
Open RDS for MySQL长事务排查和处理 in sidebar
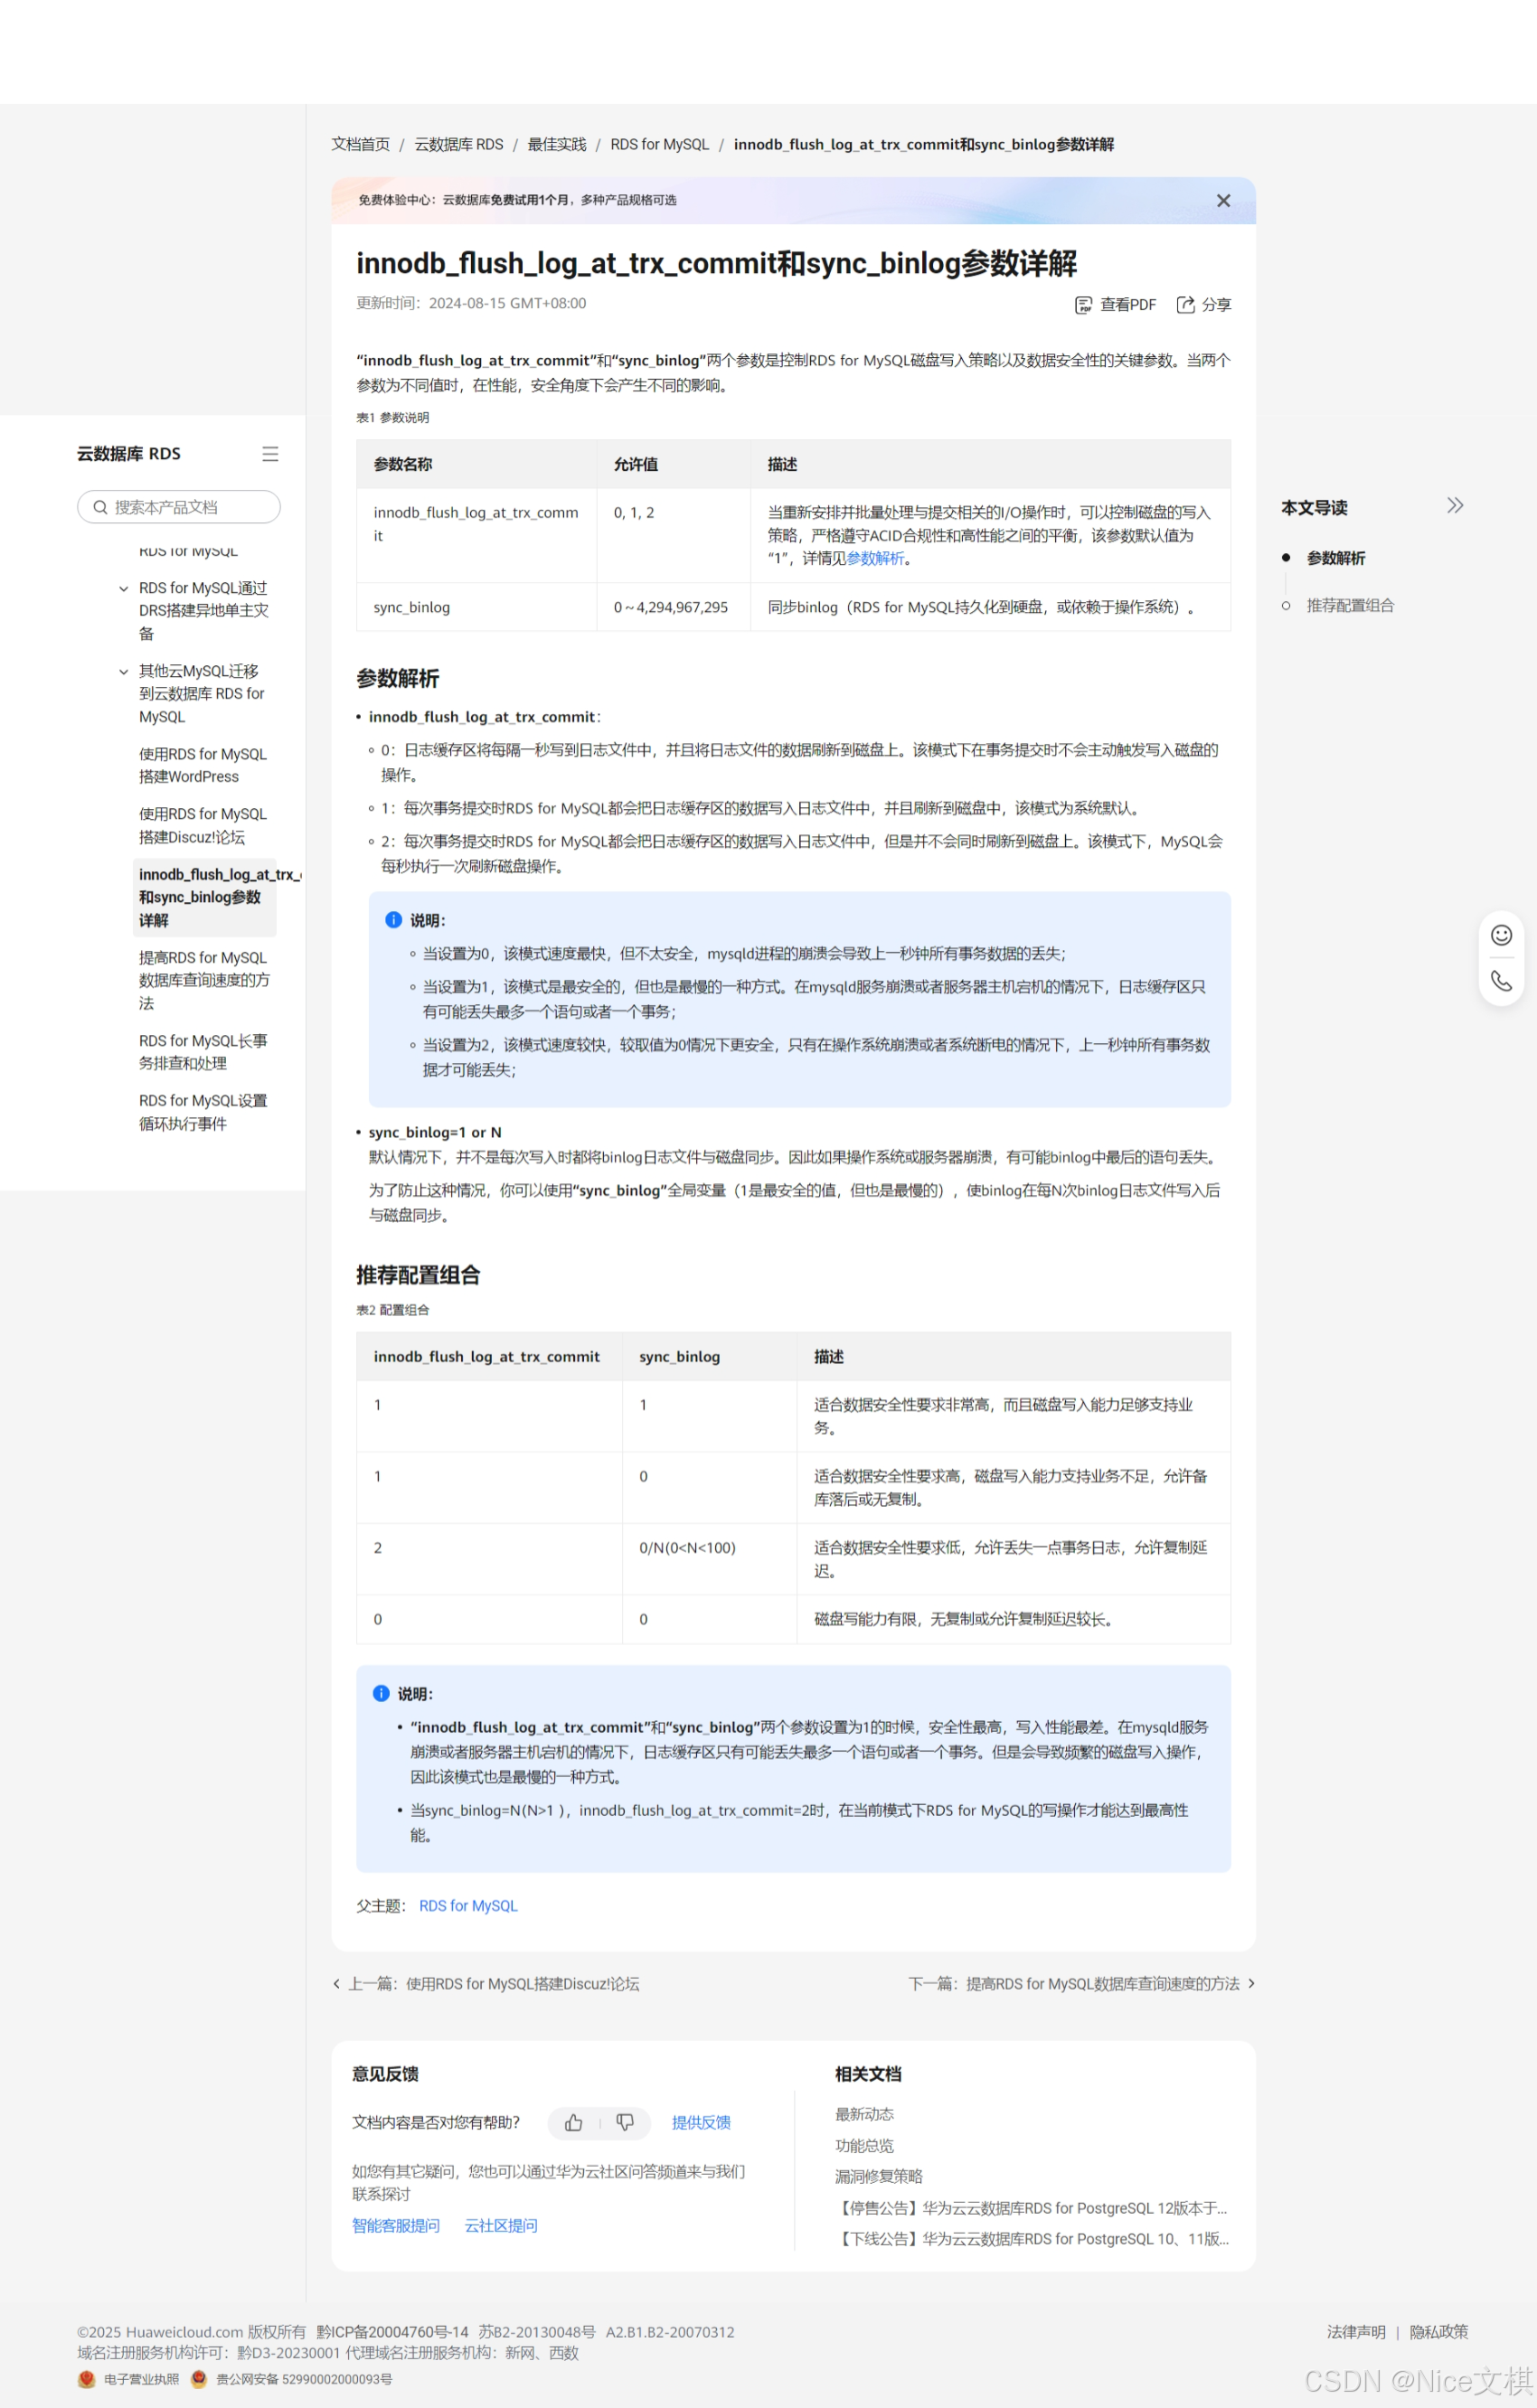pyautogui.click(x=204, y=1053)
